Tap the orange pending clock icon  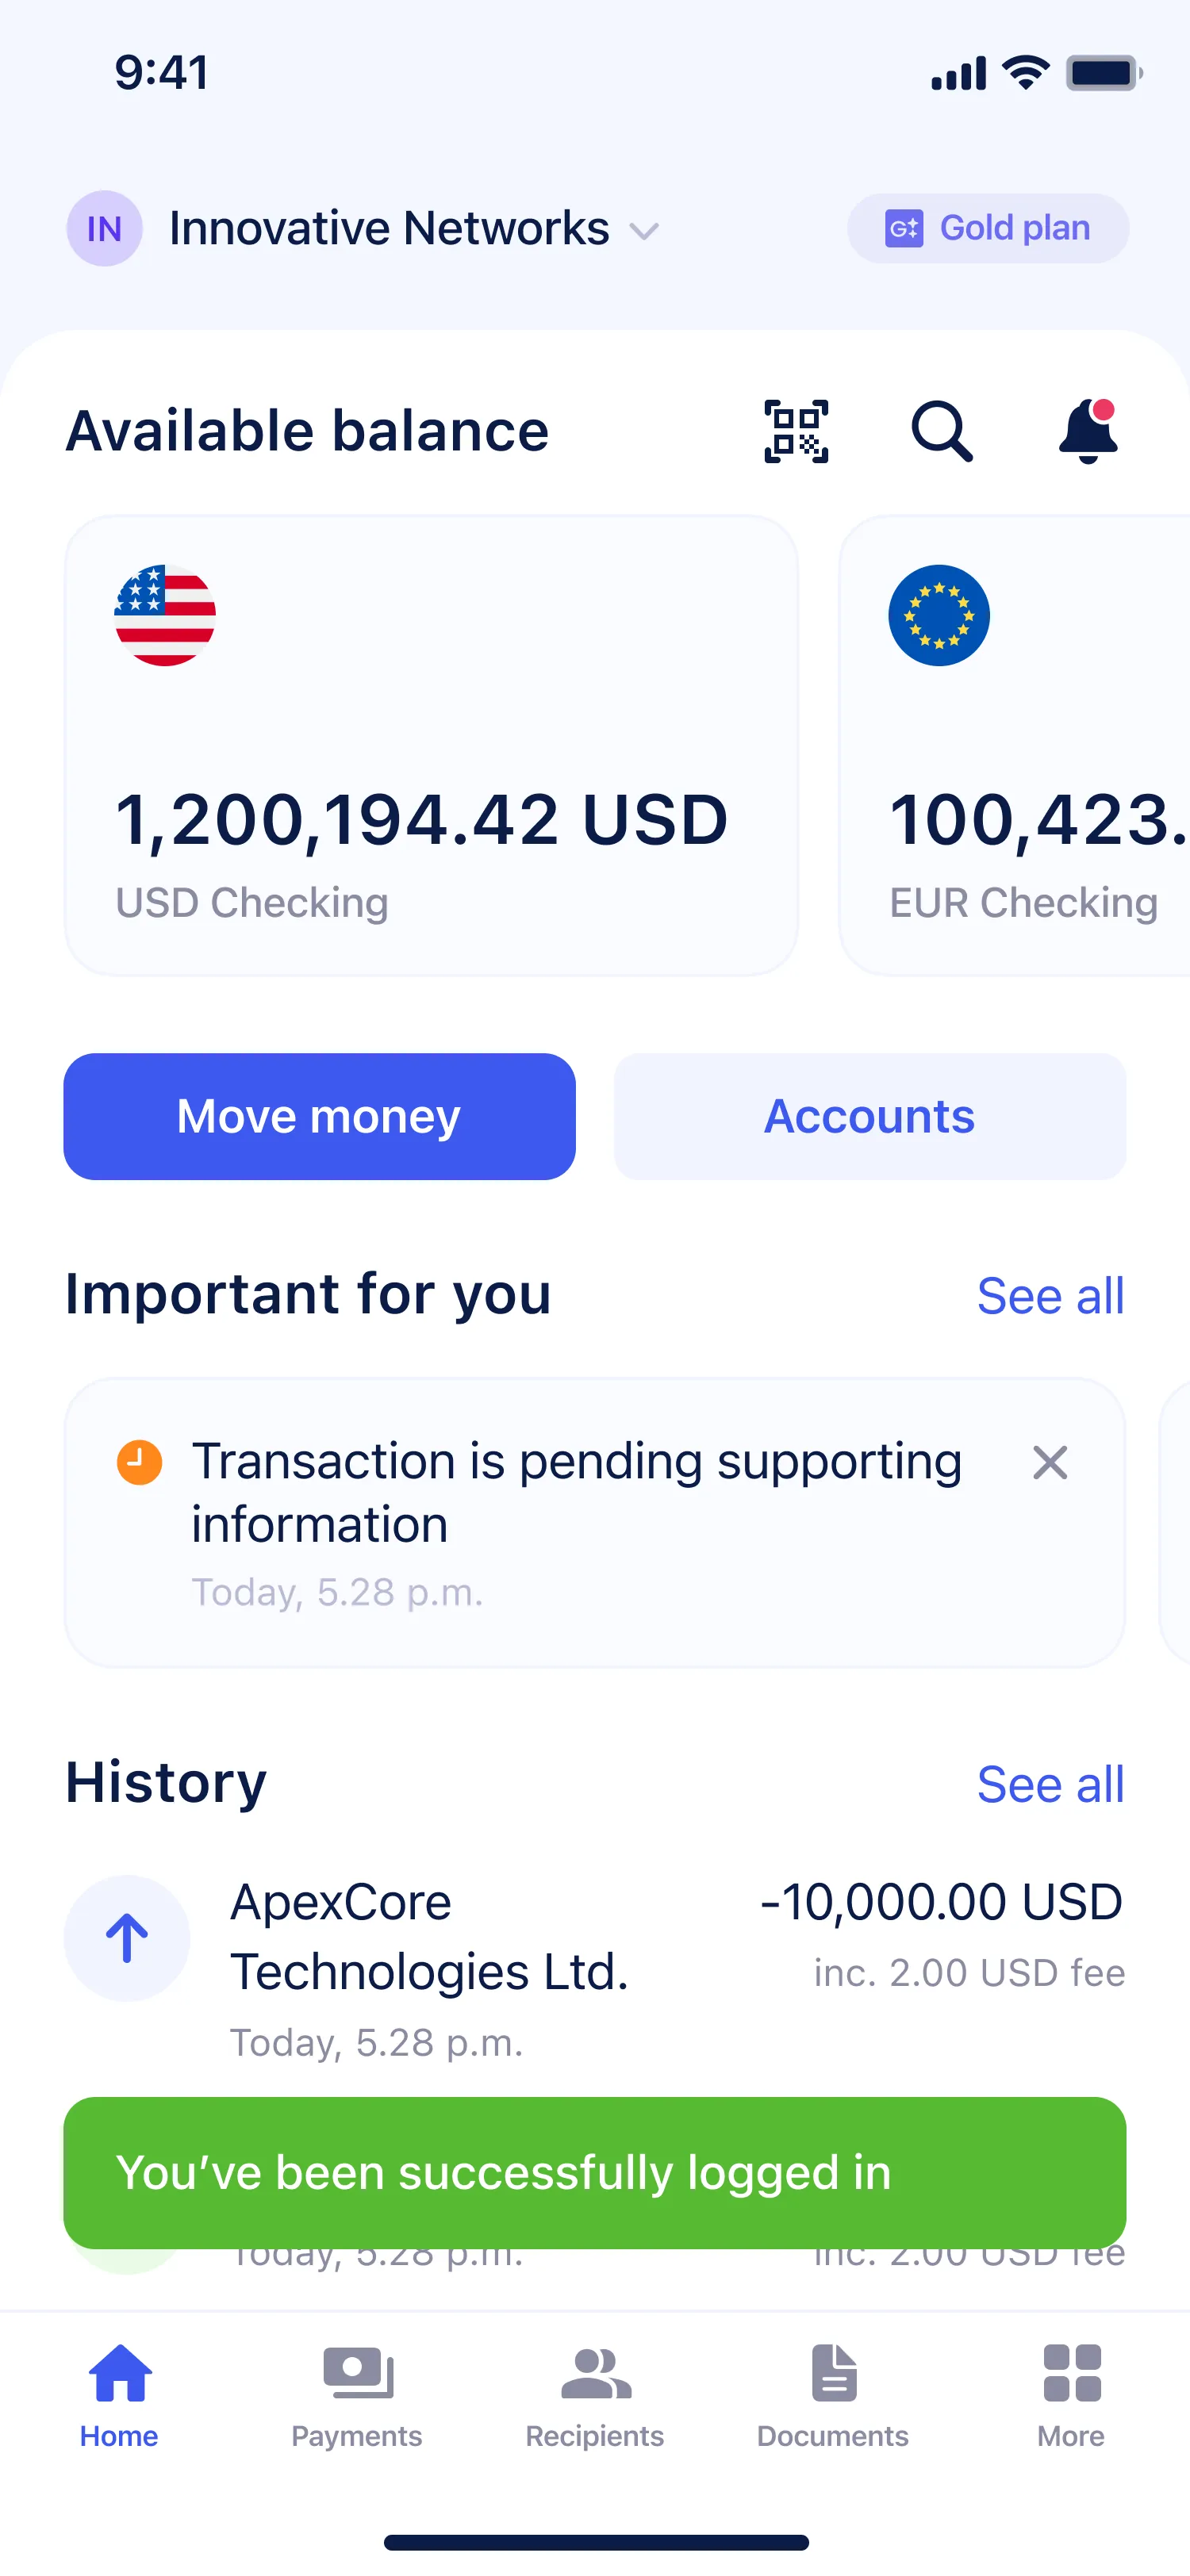[139, 1462]
